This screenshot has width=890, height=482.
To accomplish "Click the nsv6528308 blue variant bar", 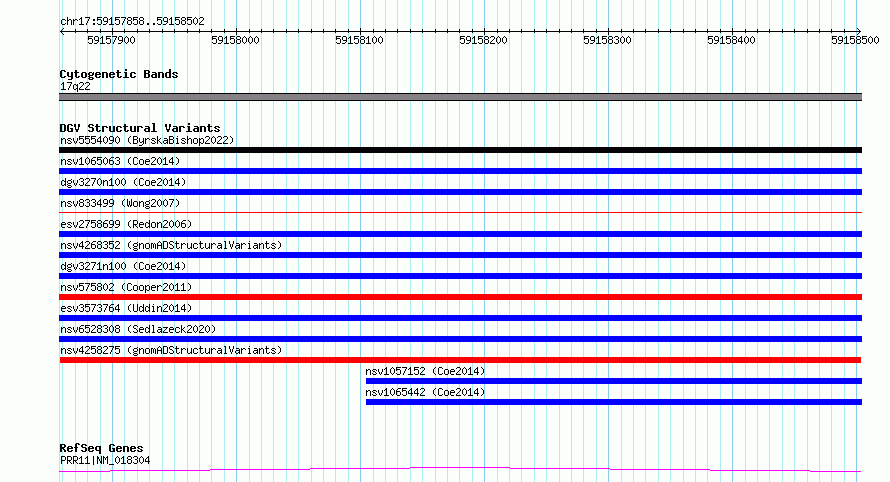I will click(460, 339).
